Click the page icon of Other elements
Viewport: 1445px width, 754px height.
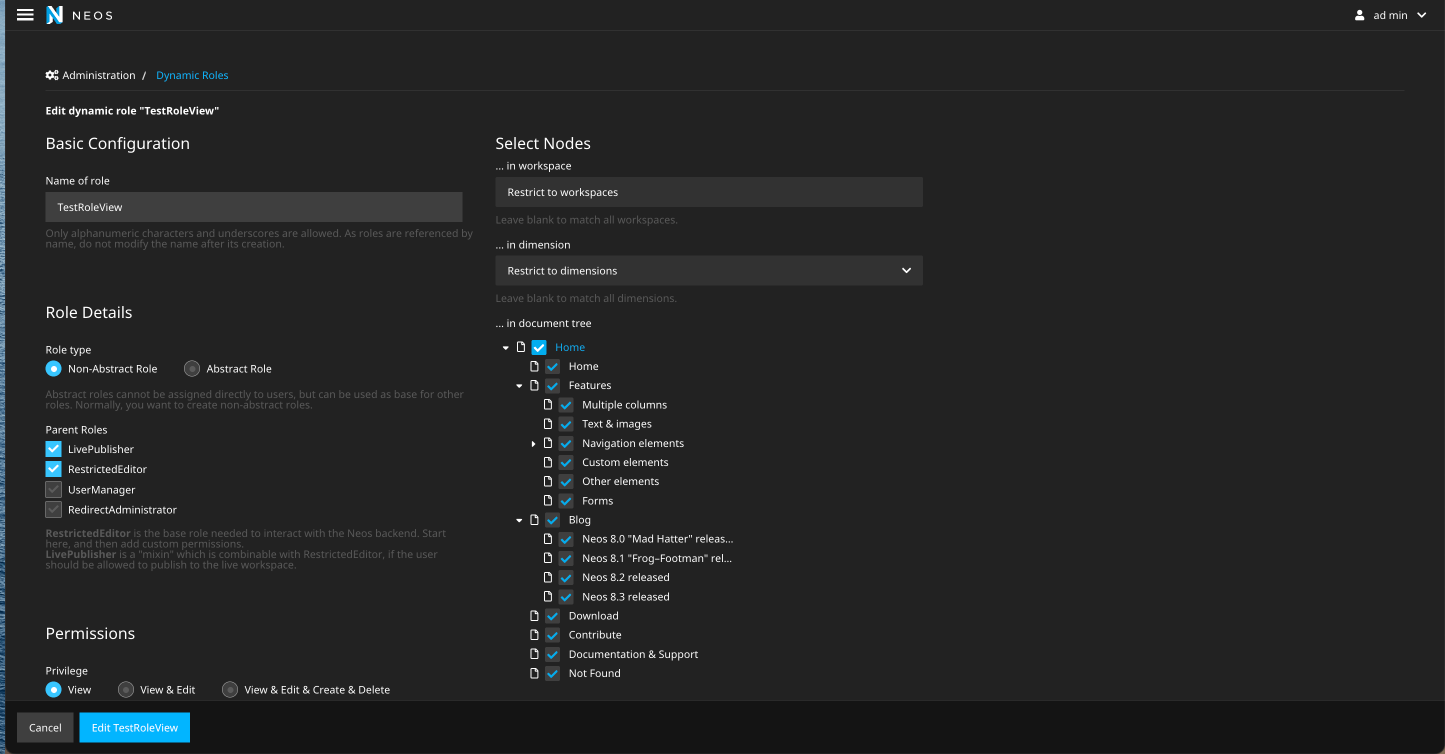(548, 481)
